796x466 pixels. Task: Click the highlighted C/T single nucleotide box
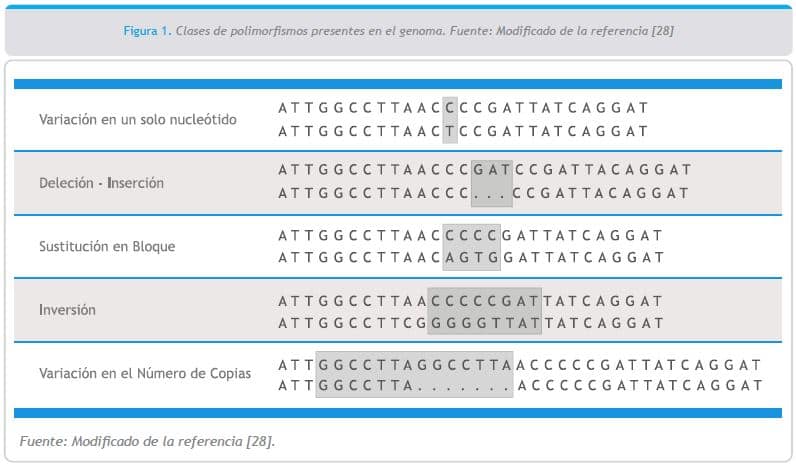click(x=450, y=119)
